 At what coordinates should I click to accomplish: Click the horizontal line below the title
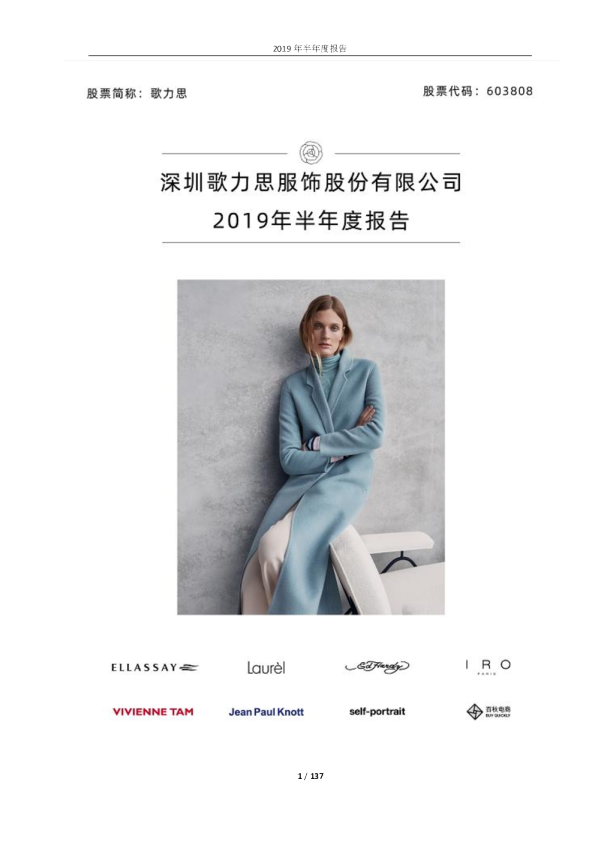point(311,242)
